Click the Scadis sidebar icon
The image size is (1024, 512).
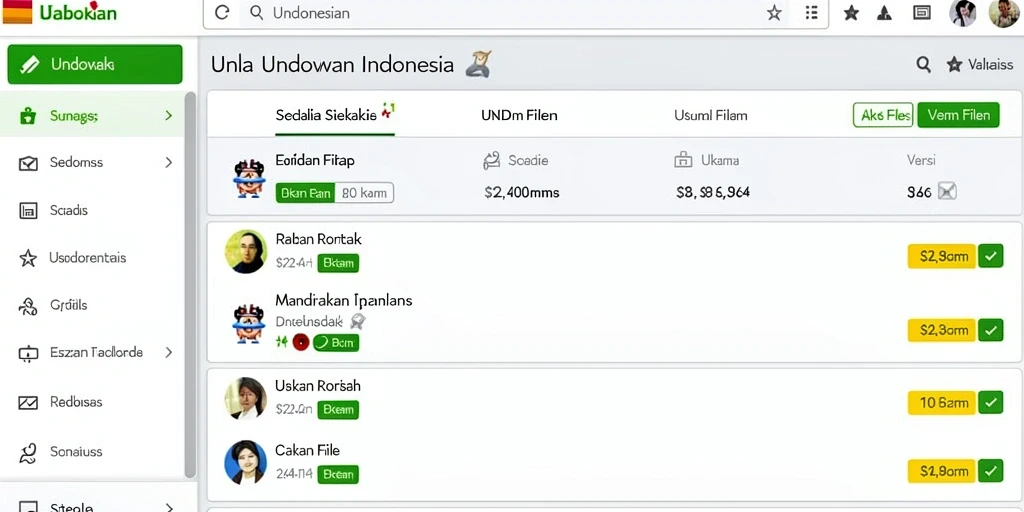point(28,210)
